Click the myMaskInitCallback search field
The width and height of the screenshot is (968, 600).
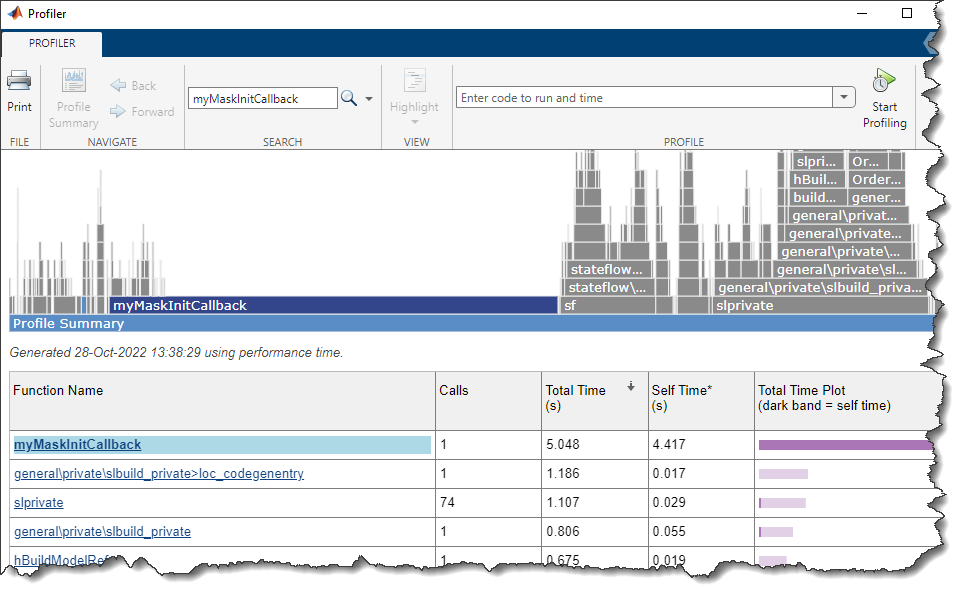coord(262,99)
